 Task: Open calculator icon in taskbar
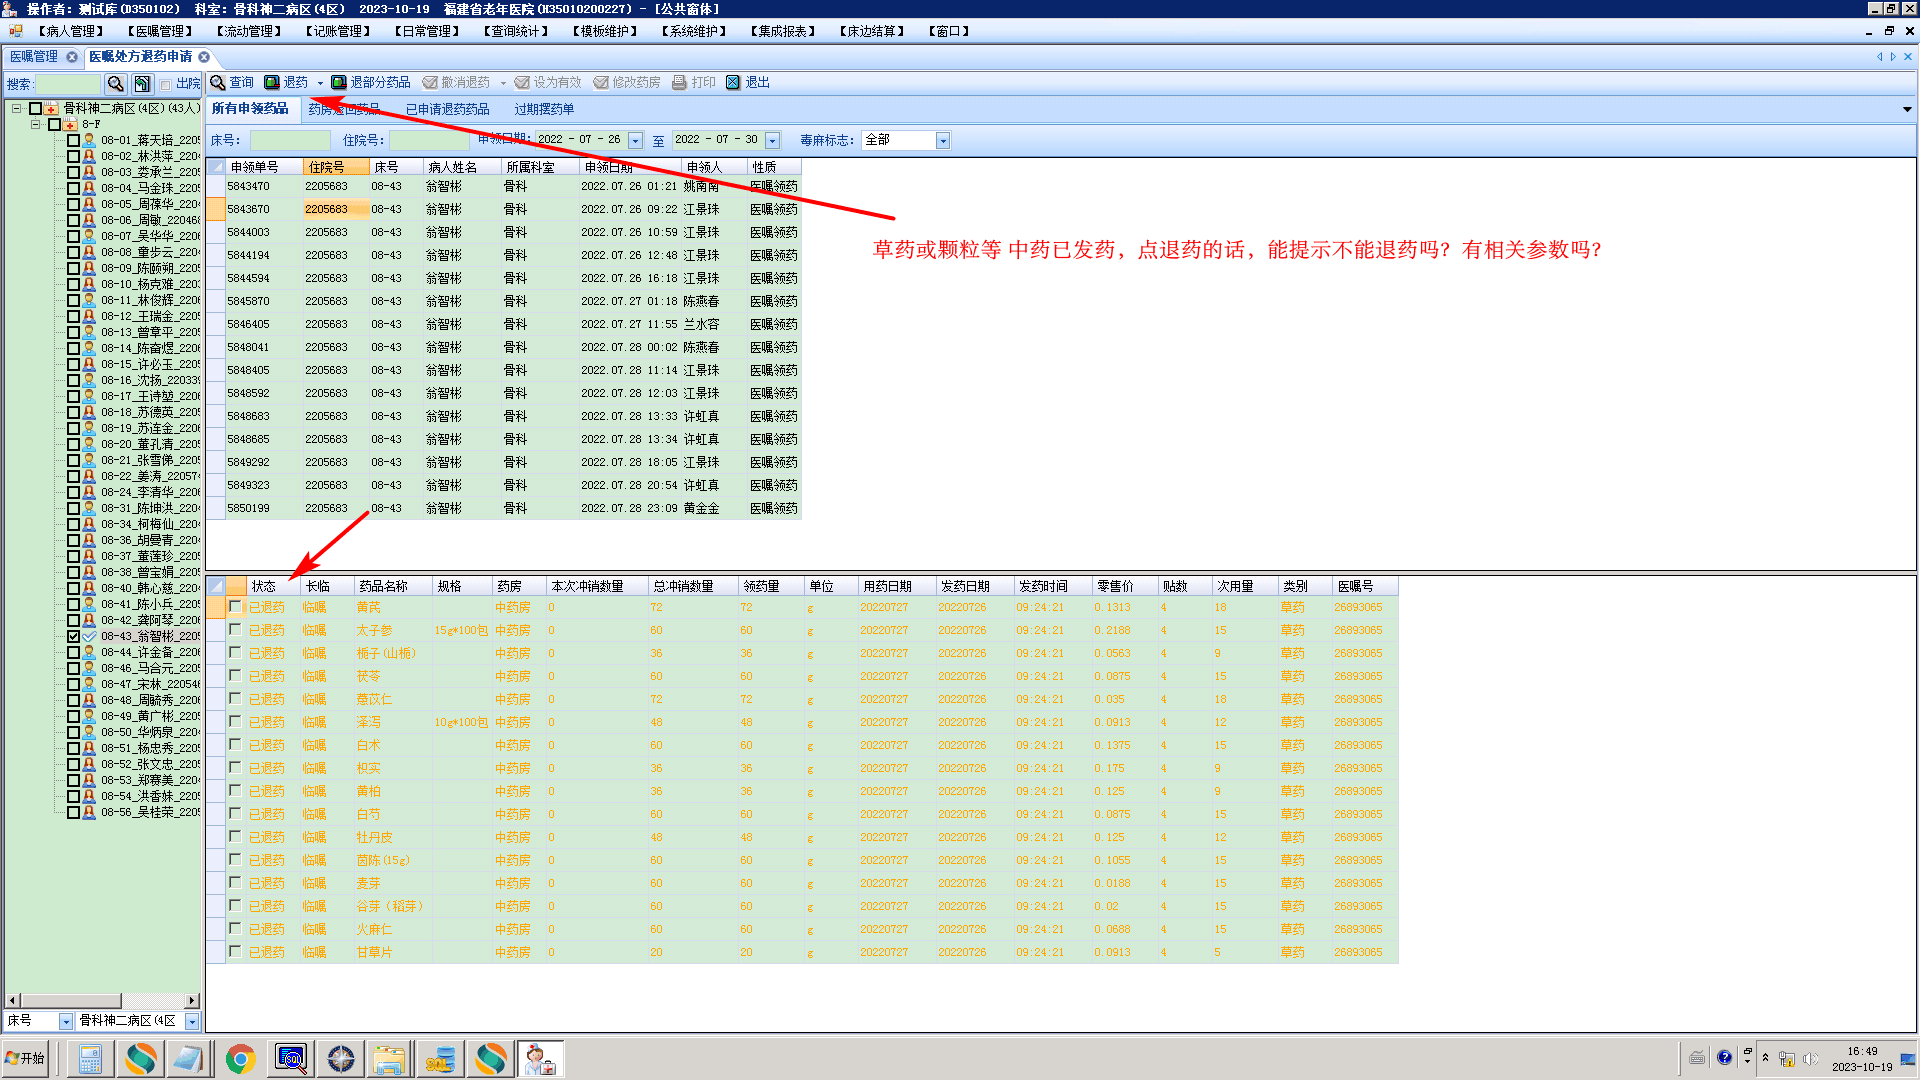[90, 1058]
